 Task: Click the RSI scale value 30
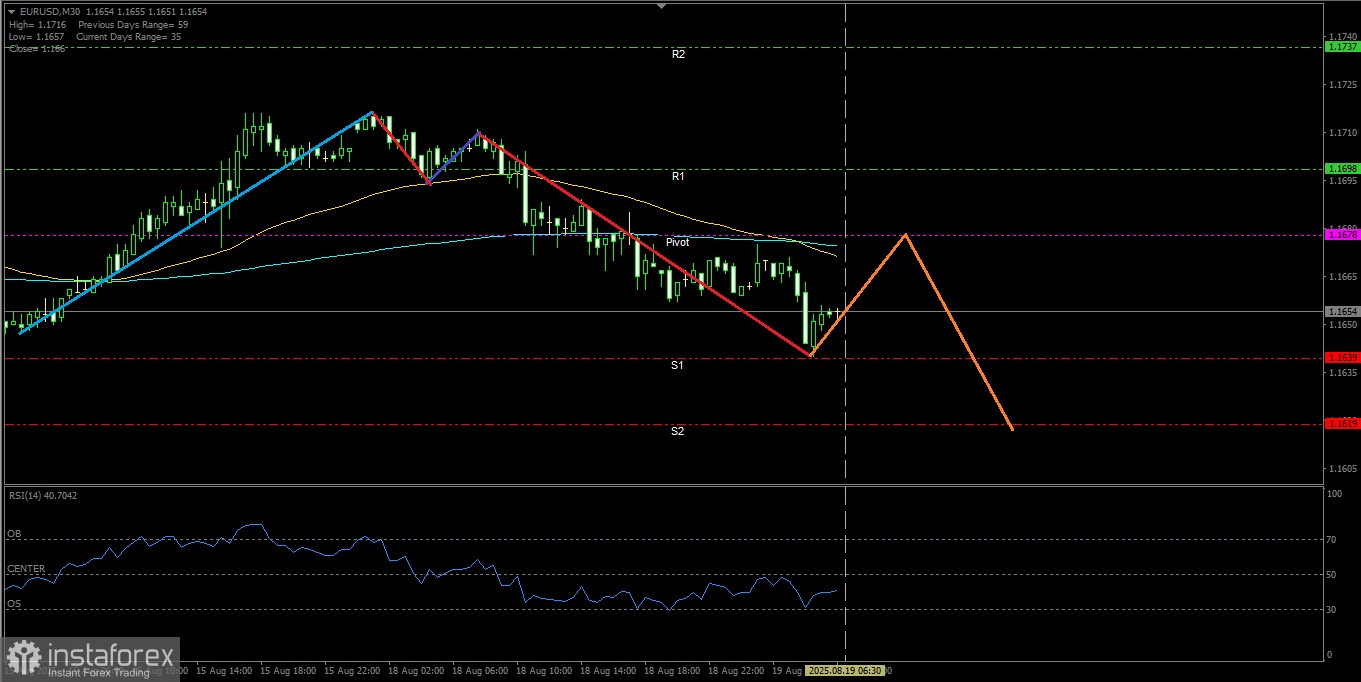[1331, 610]
